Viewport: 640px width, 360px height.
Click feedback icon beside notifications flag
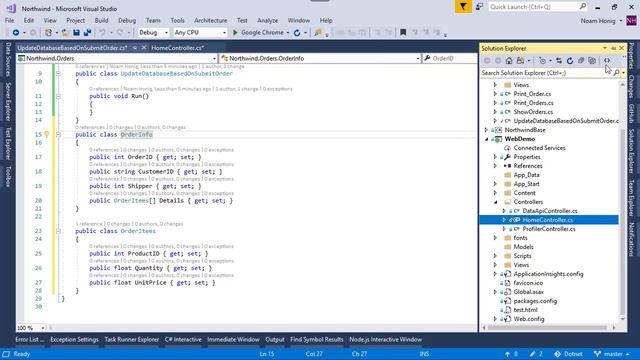pyautogui.click(x=480, y=7)
